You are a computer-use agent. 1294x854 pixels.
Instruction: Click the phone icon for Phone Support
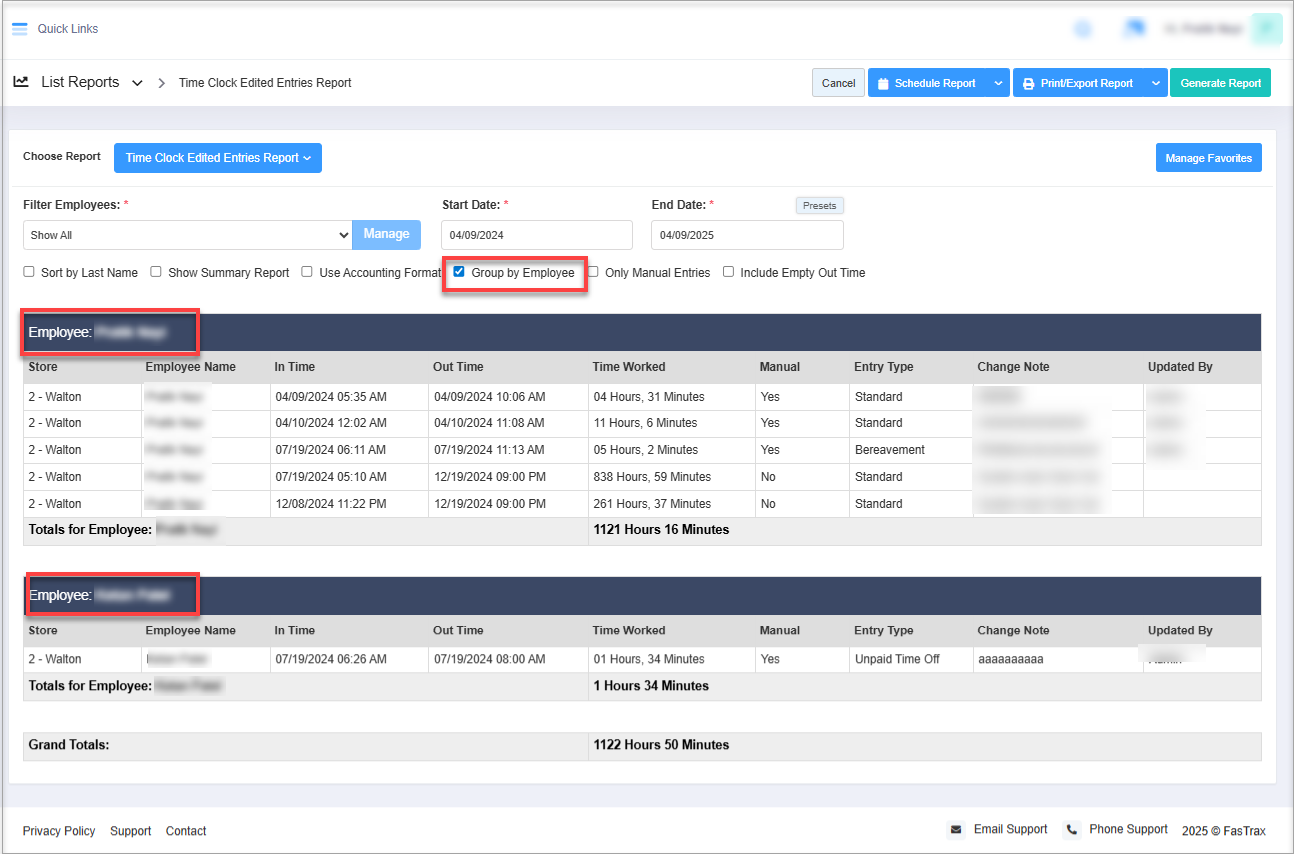pos(1072,830)
